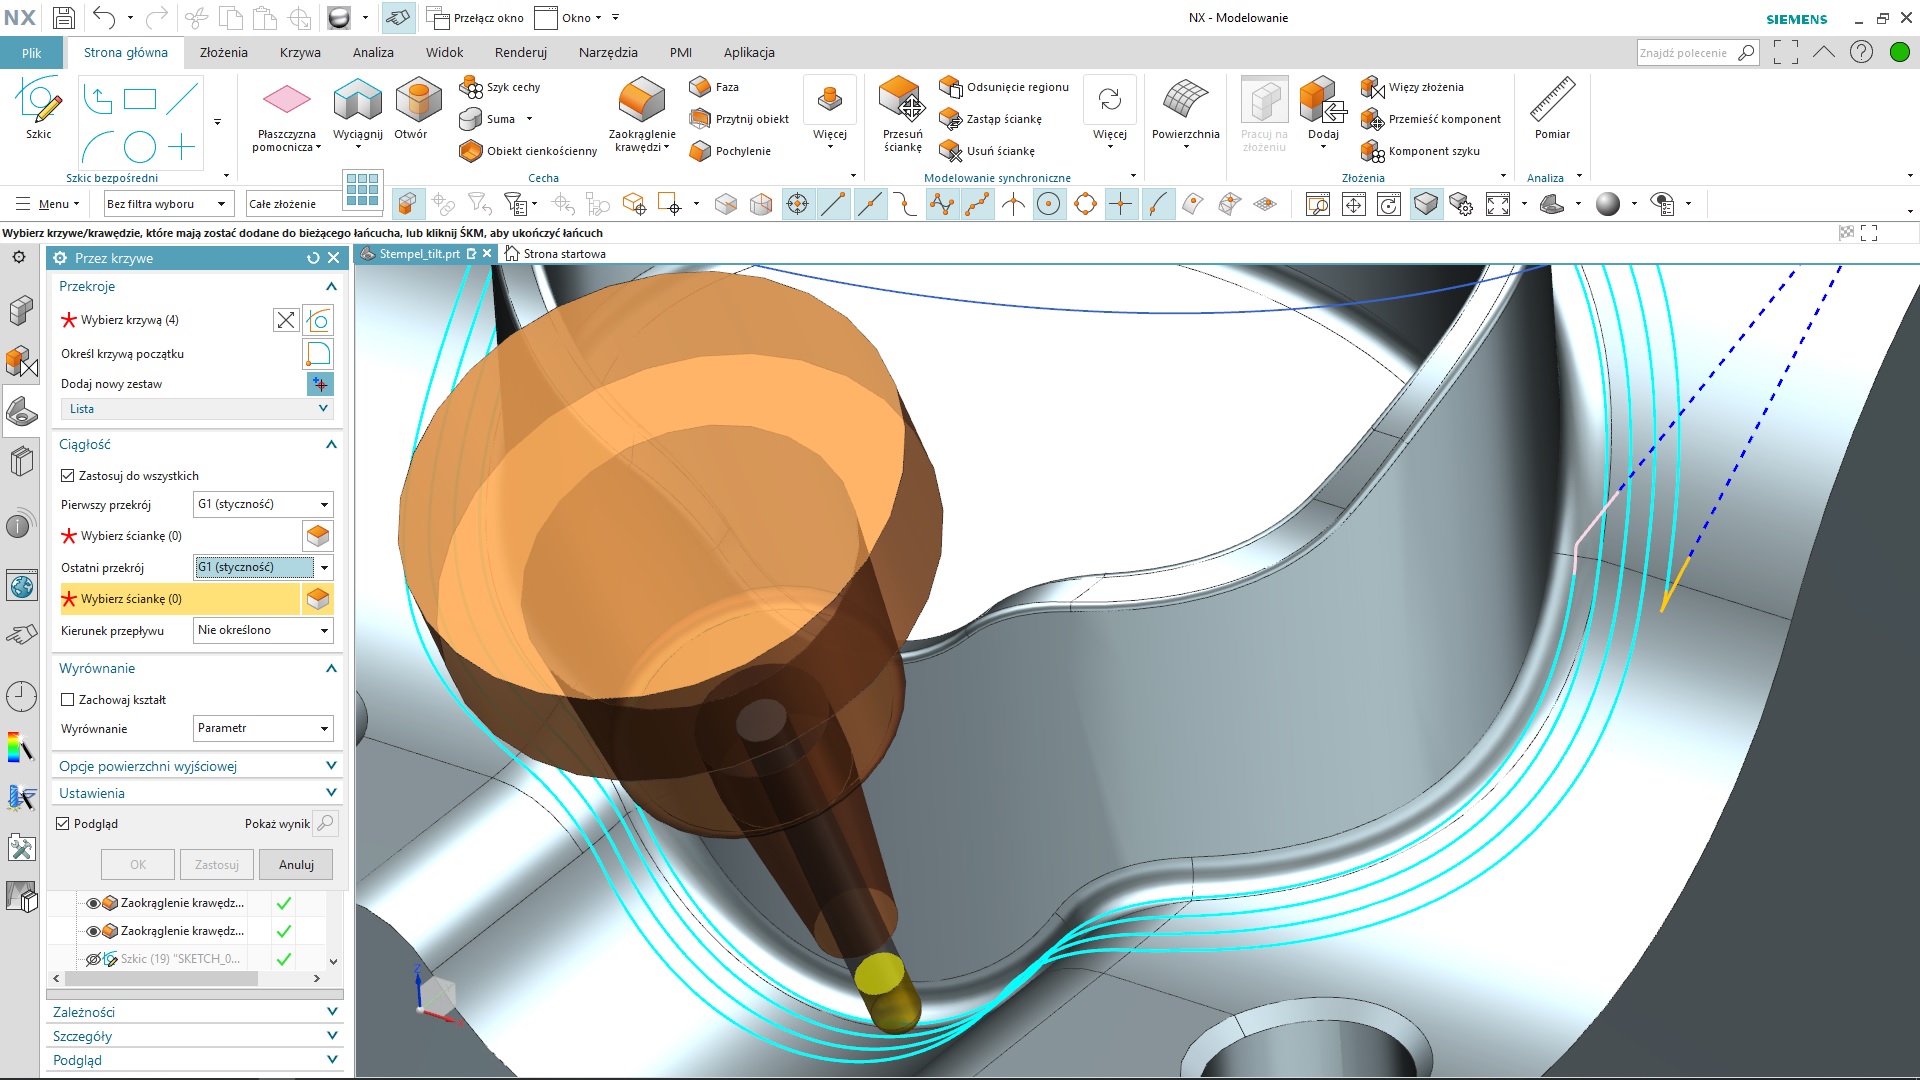Expand the Ustawienia section
Viewport: 1920px width, 1080px height.
pos(197,793)
